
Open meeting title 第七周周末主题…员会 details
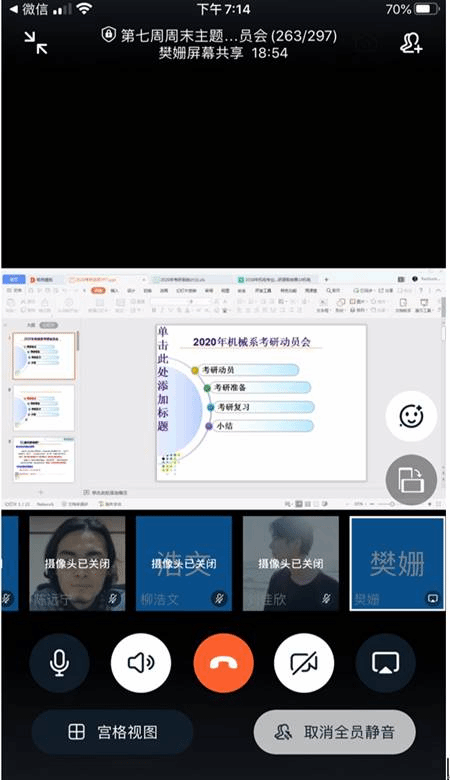(x=229, y=35)
